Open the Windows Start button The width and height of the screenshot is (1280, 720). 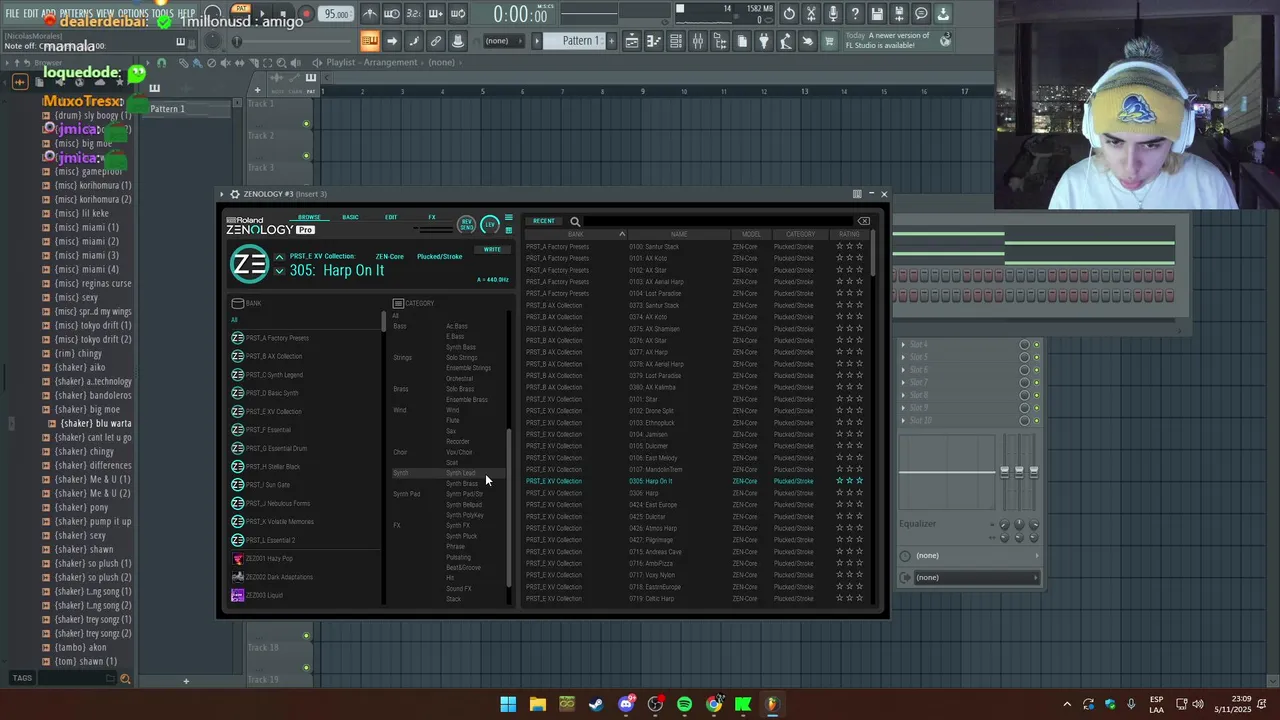tap(508, 704)
